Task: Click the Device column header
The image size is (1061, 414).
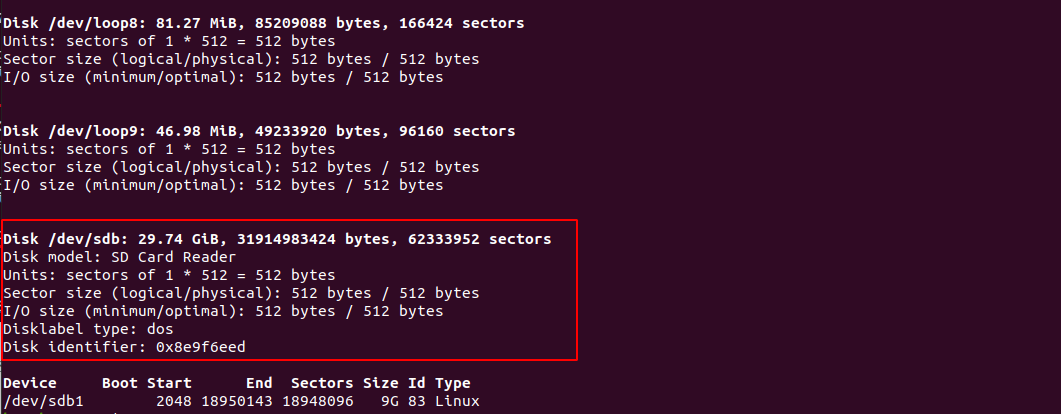Action: [x=30, y=384]
